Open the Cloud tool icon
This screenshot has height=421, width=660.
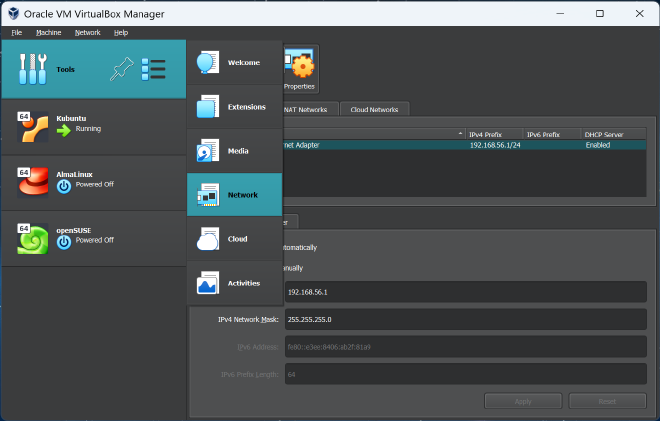[x=208, y=239]
